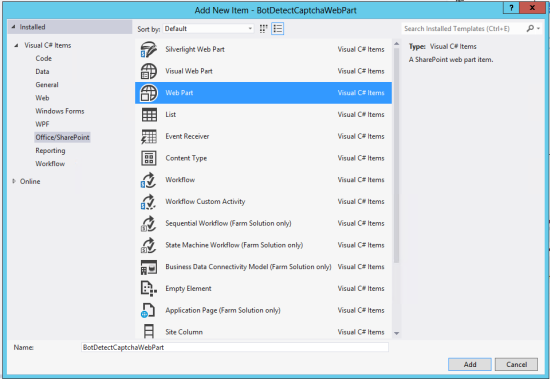550x379 pixels.
Task: Click the Add button
Action: [x=470, y=364]
